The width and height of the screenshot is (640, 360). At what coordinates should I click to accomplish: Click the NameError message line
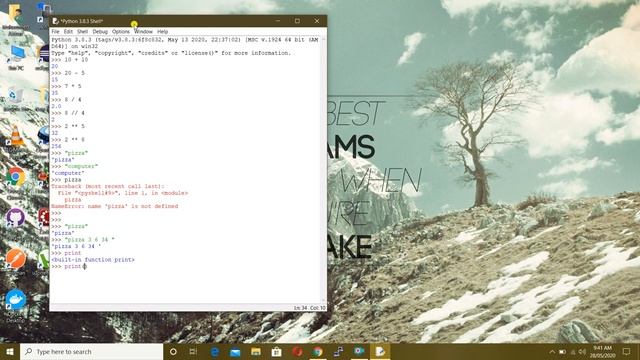pyautogui.click(x=115, y=206)
